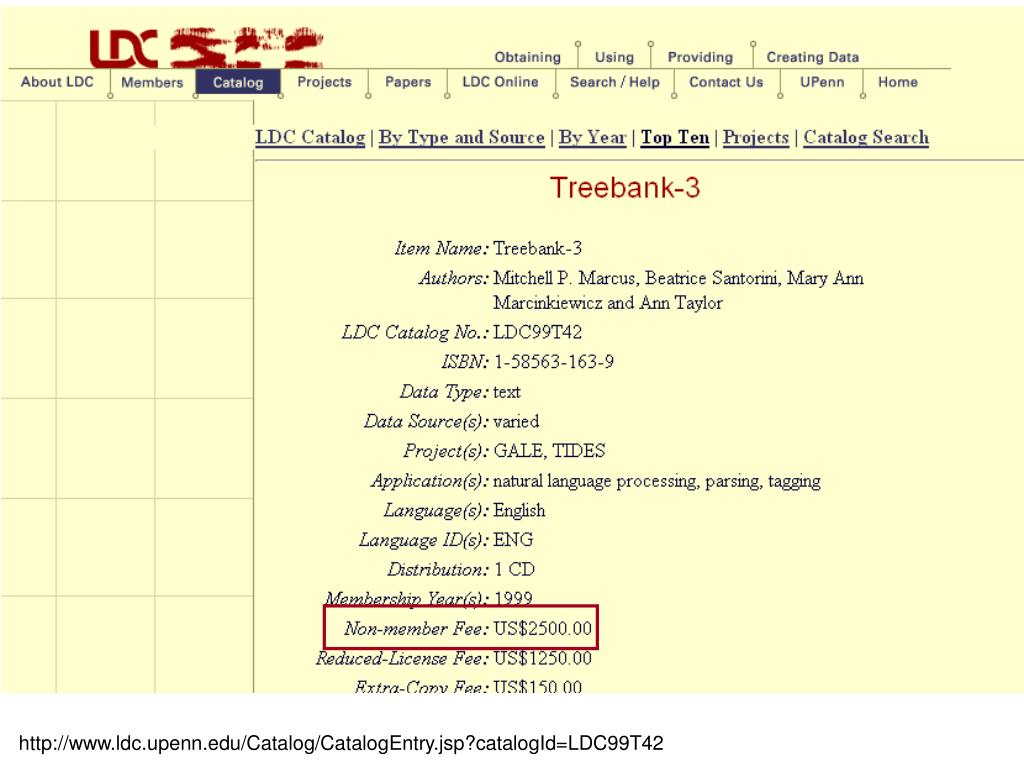Click the language value English
1024x768 pixels.
click(x=519, y=511)
